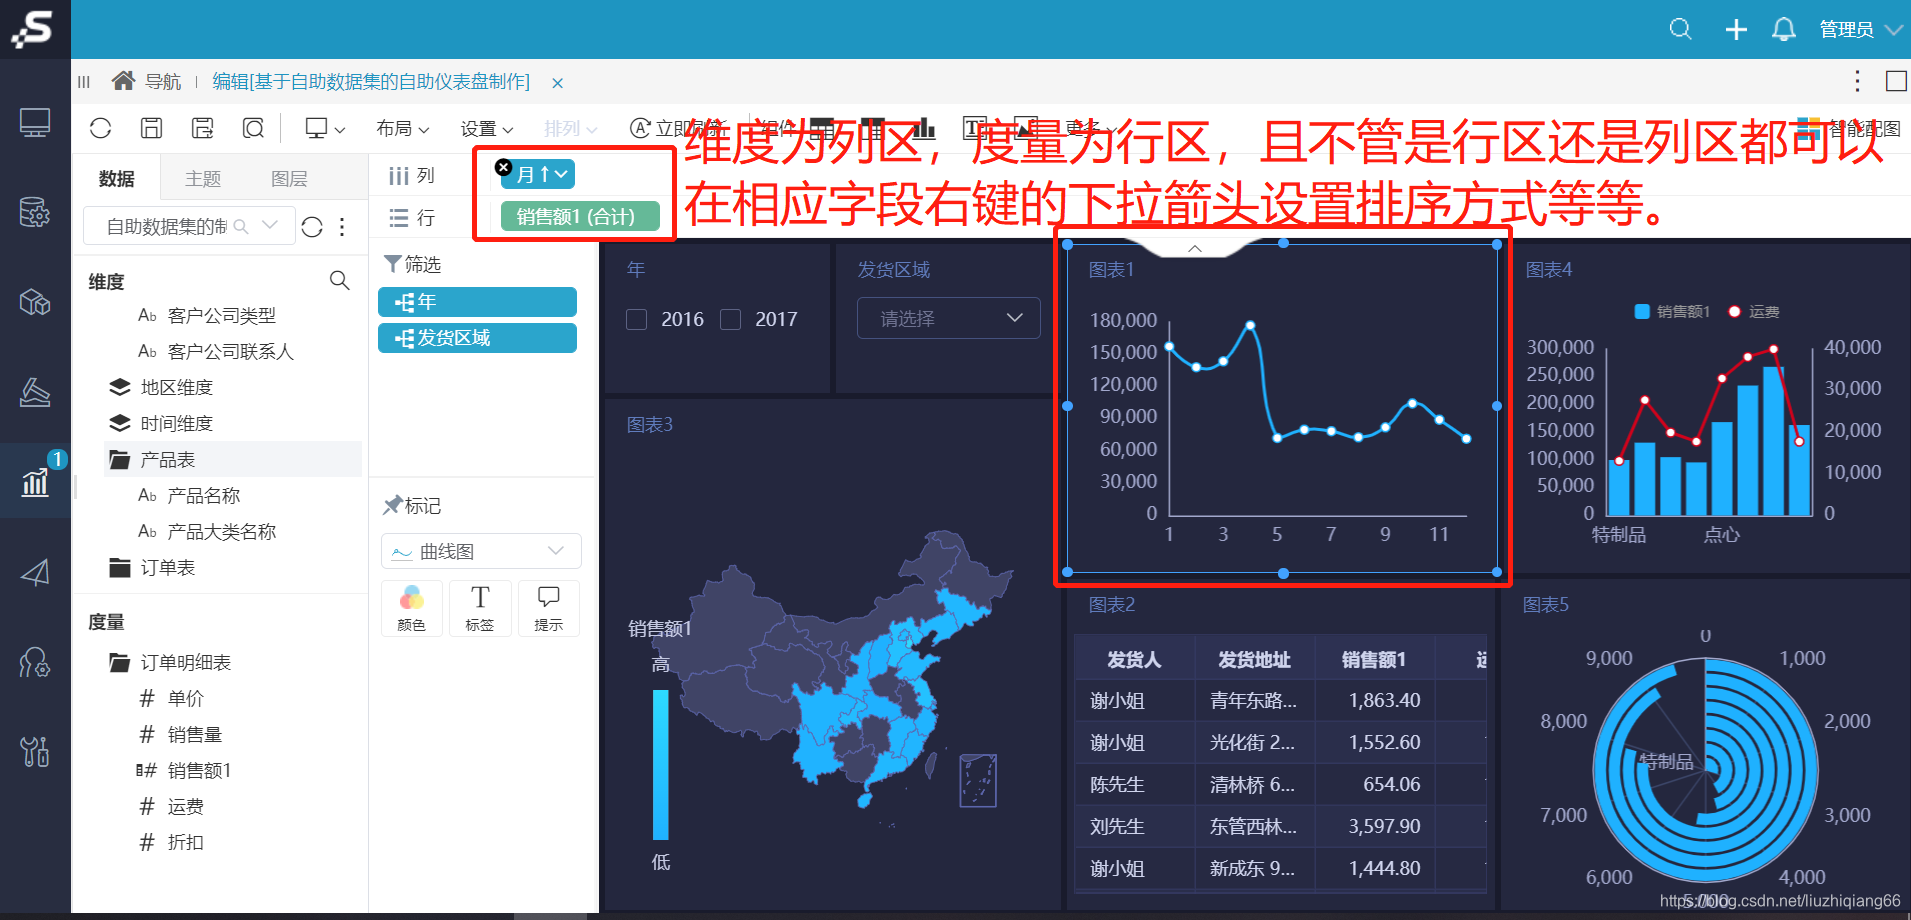The height and width of the screenshot is (920, 1911).
Task: Switch to the 主题 tab
Action: coord(203,179)
